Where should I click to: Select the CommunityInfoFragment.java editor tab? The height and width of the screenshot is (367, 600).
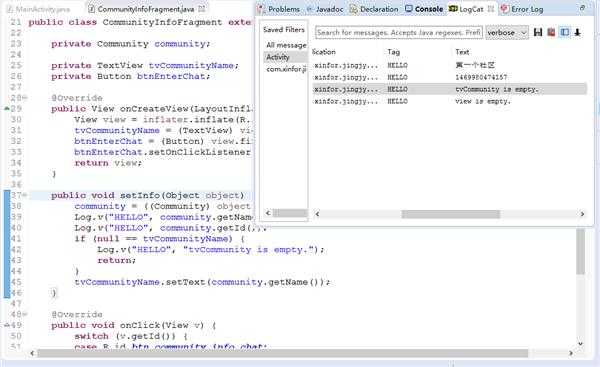point(145,9)
